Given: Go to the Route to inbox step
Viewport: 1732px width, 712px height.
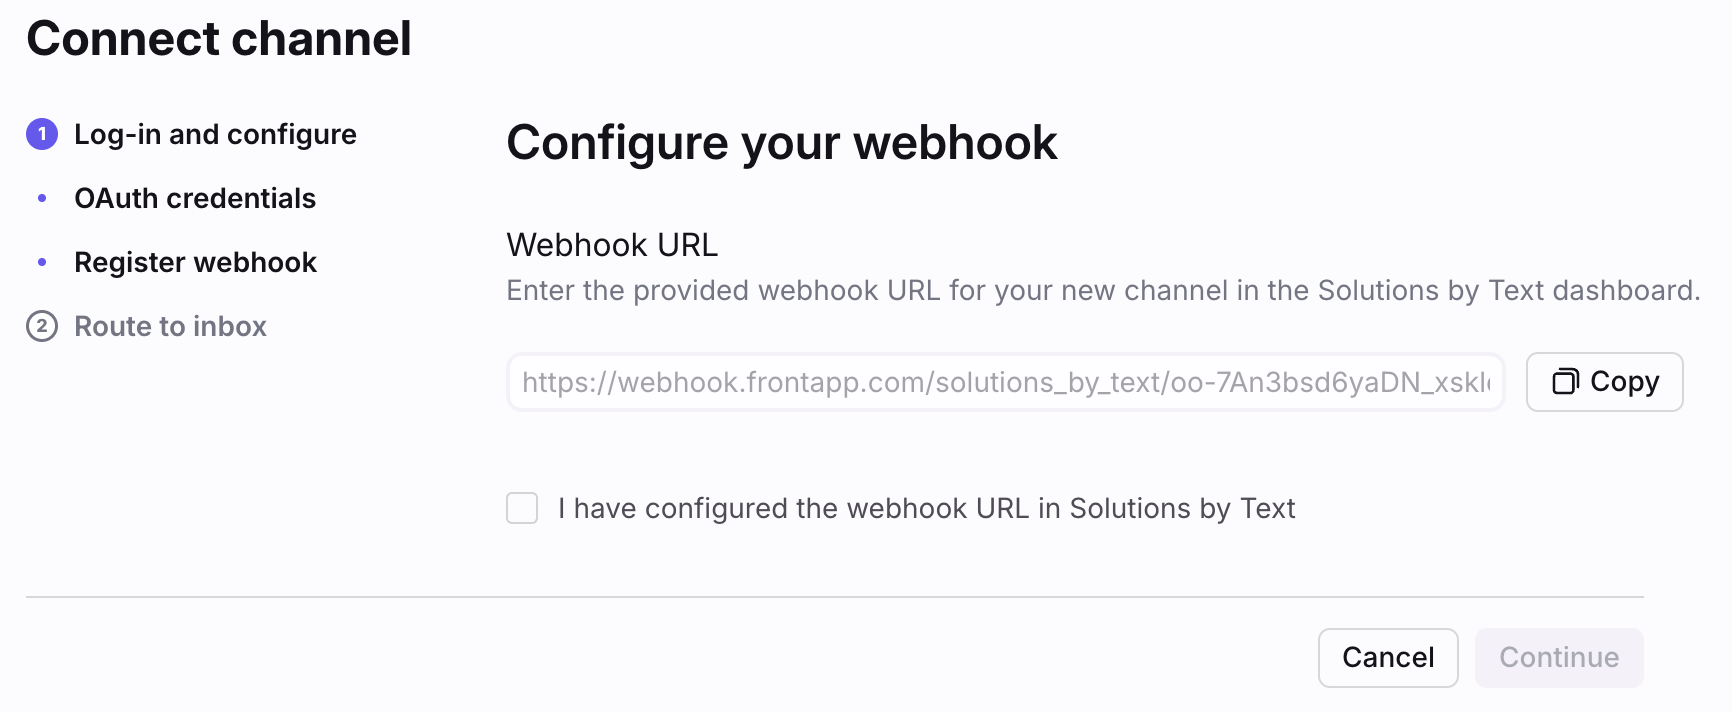Looking at the screenshot, I should click(x=170, y=326).
